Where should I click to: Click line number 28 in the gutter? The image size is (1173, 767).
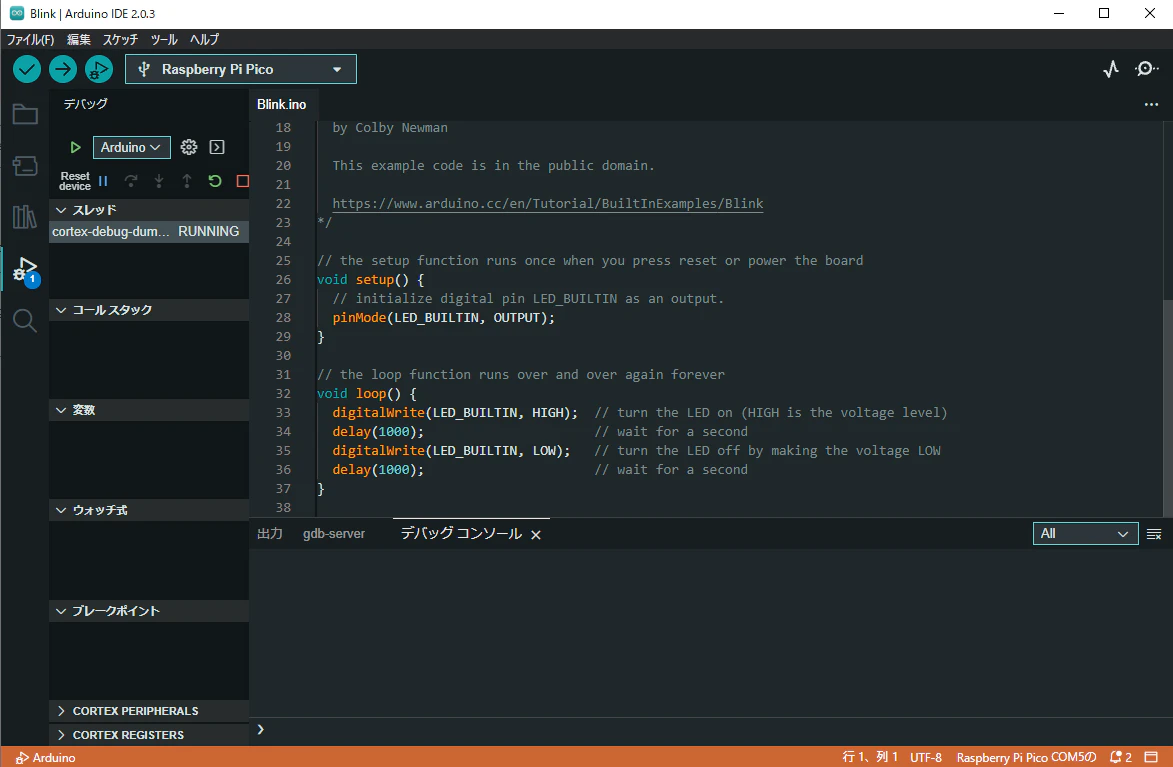[283, 317]
